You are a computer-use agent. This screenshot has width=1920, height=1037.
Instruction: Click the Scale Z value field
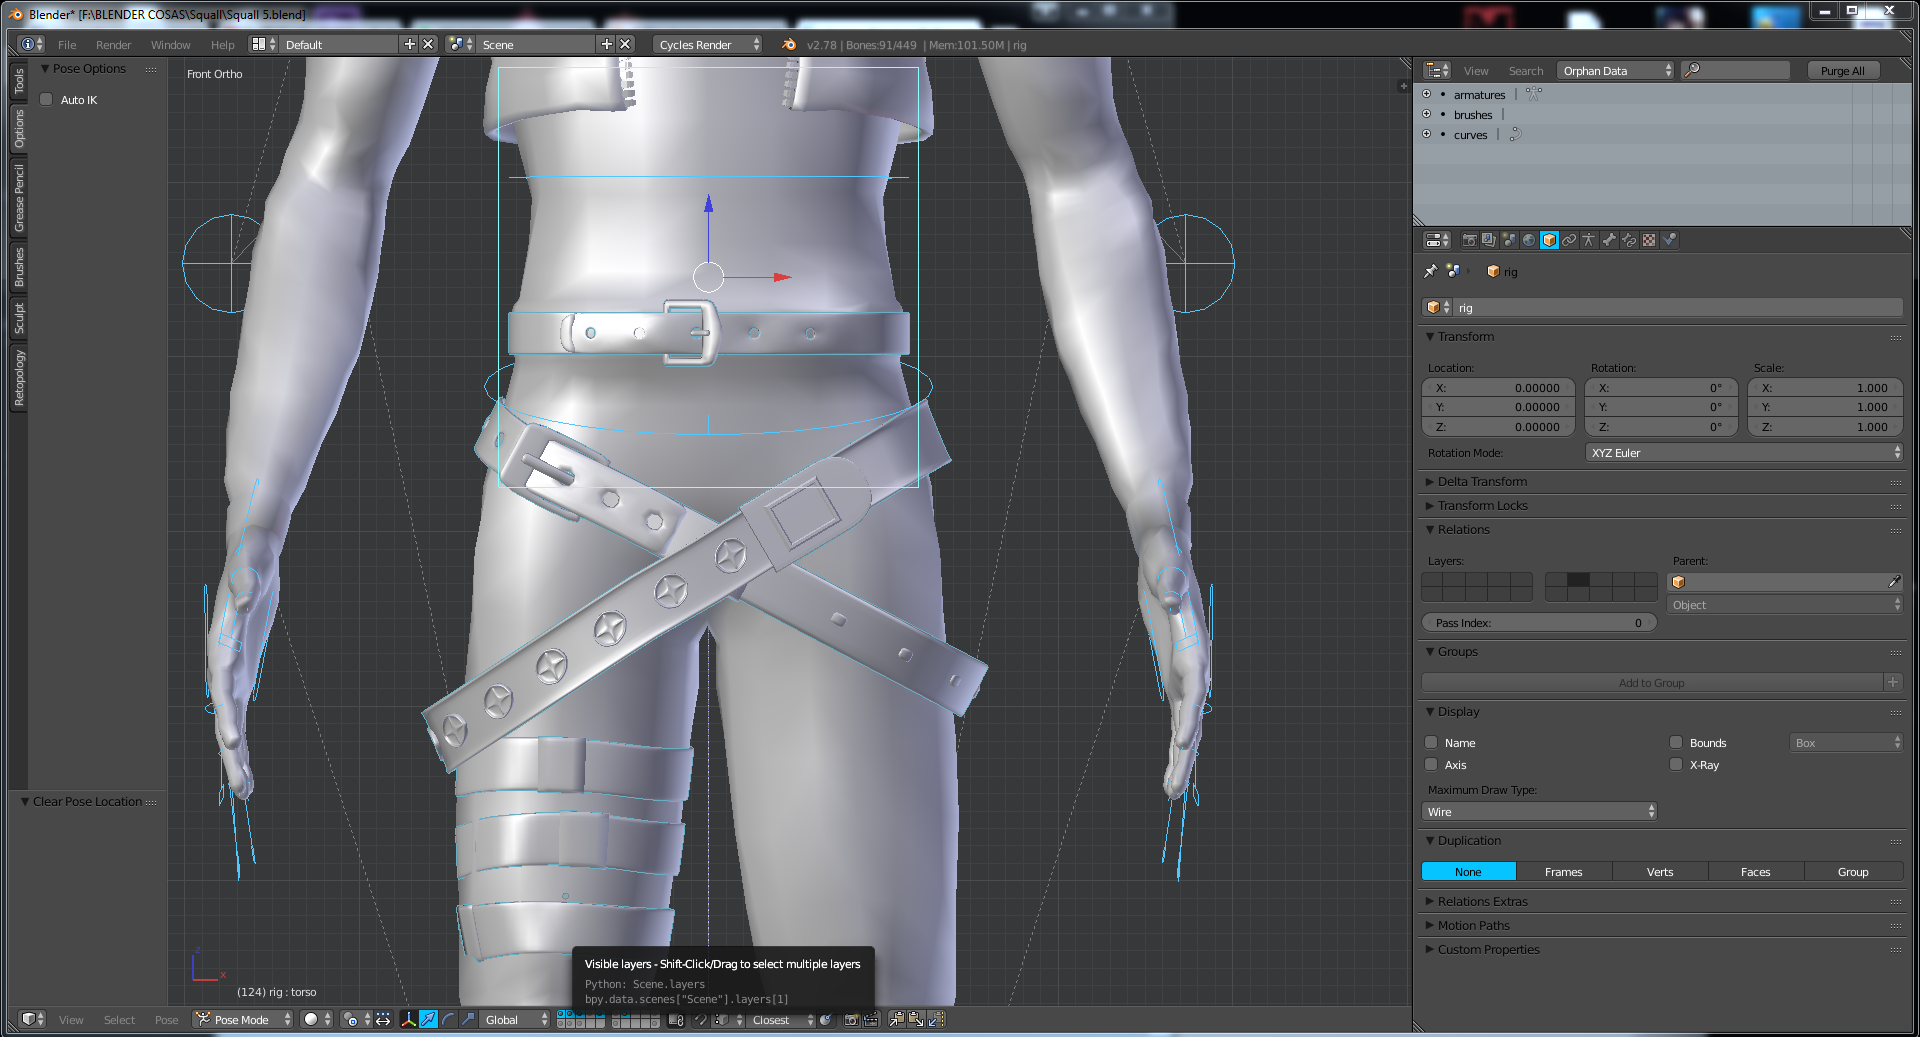pos(1826,426)
